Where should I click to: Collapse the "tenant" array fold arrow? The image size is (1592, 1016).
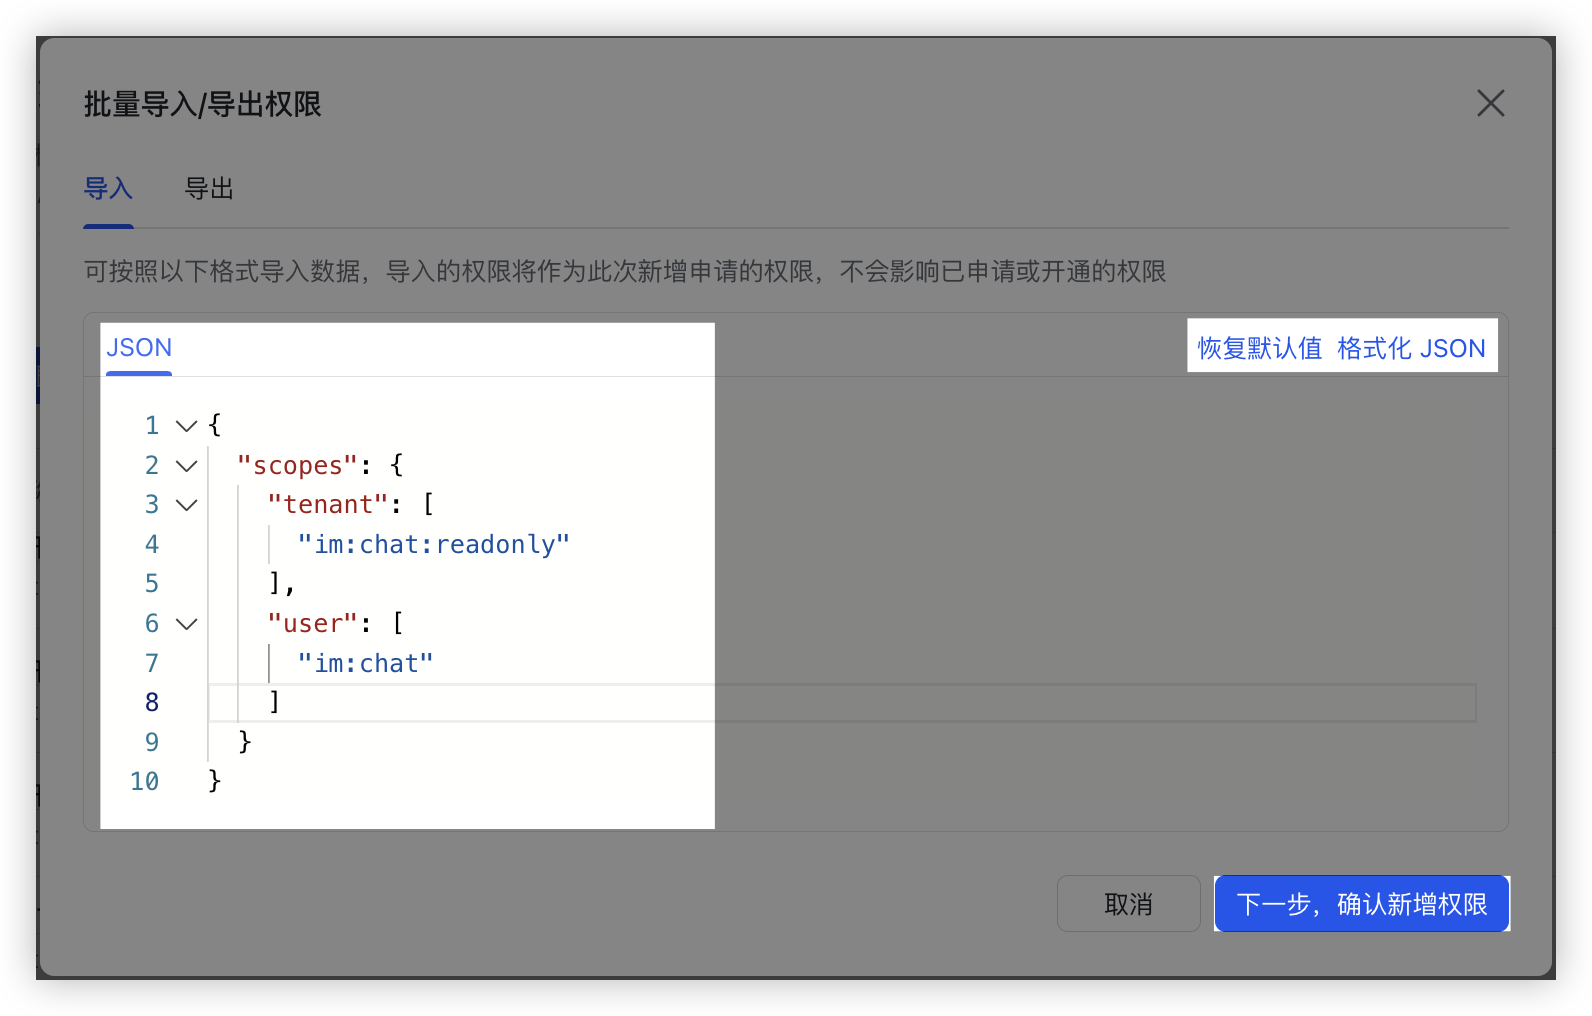click(186, 505)
